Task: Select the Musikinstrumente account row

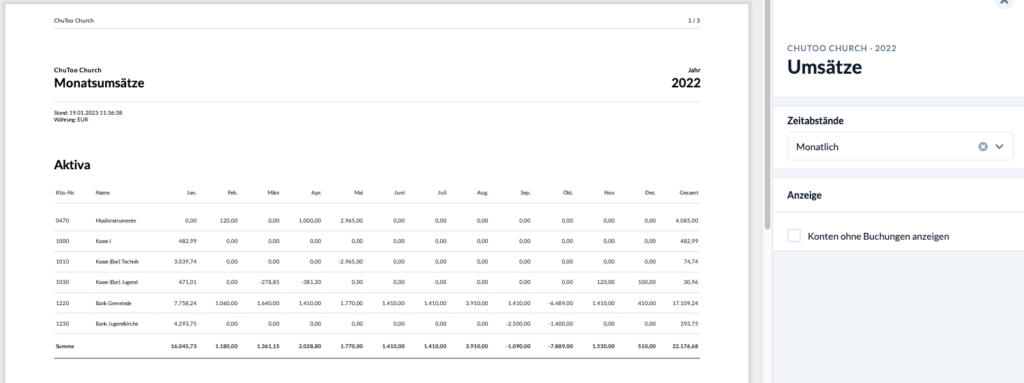Action: 377,221
